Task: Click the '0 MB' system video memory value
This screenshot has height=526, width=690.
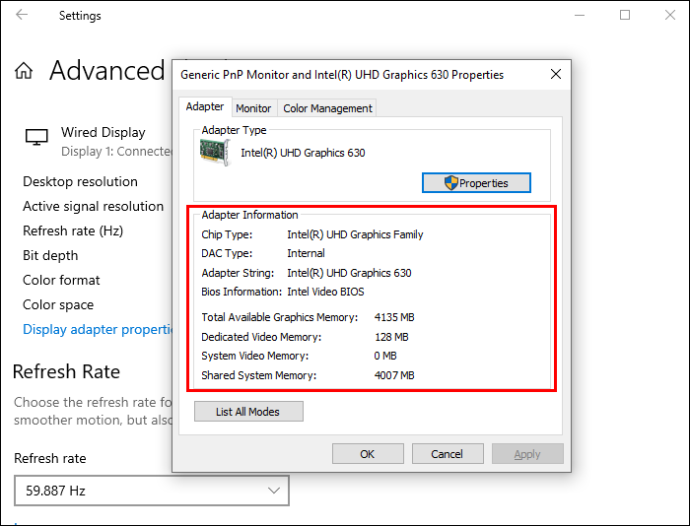Action: tap(385, 356)
